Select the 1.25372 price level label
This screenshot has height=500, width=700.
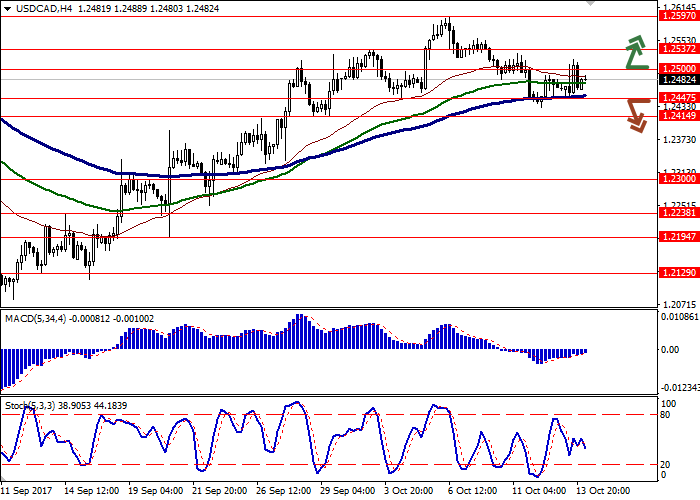pos(679,49)
